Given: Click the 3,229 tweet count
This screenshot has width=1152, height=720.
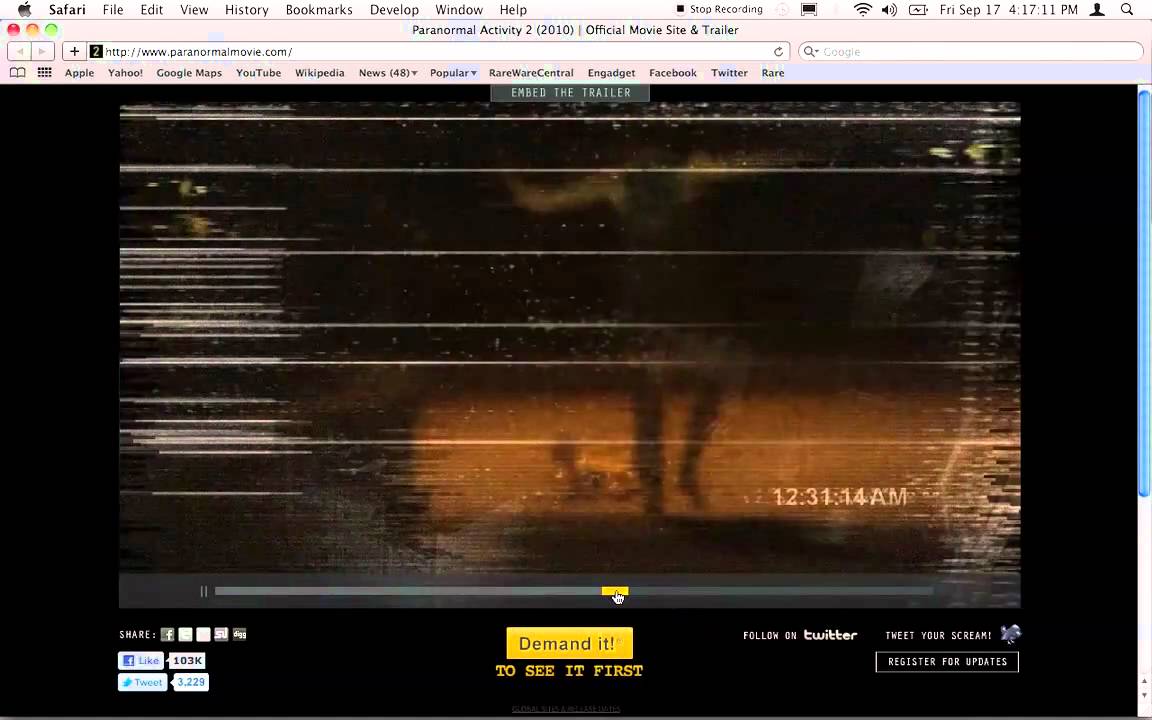Looking at the screenshot, I should click(x=191, y=683).
